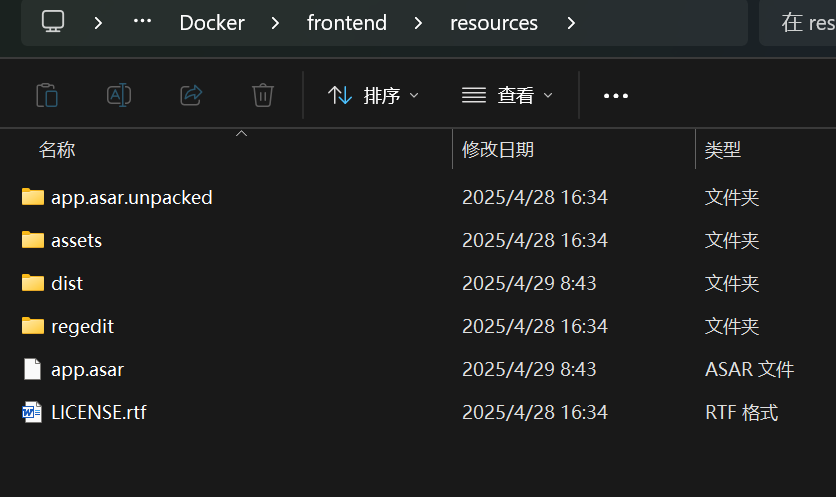Click the paste clipboard icon
Image resolution: width=836 pixels, height=497 pixels.
pyautogui.click(x=47, y=95)
